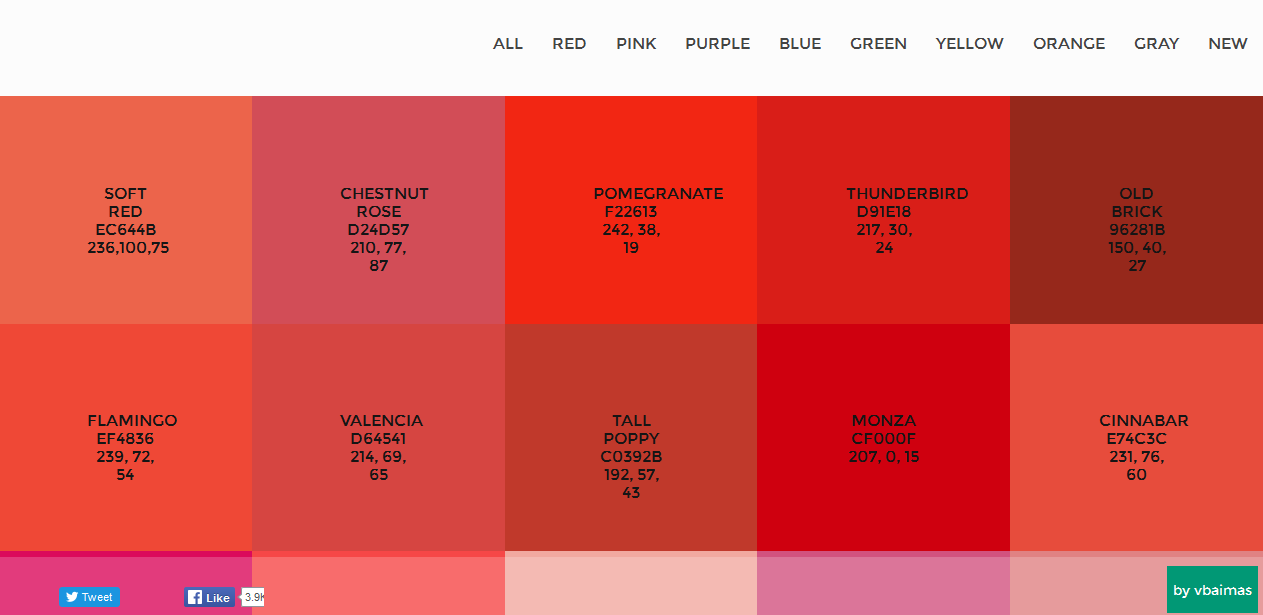
Task: Open the ALL colors category
Action: click(x=508, y=43)
